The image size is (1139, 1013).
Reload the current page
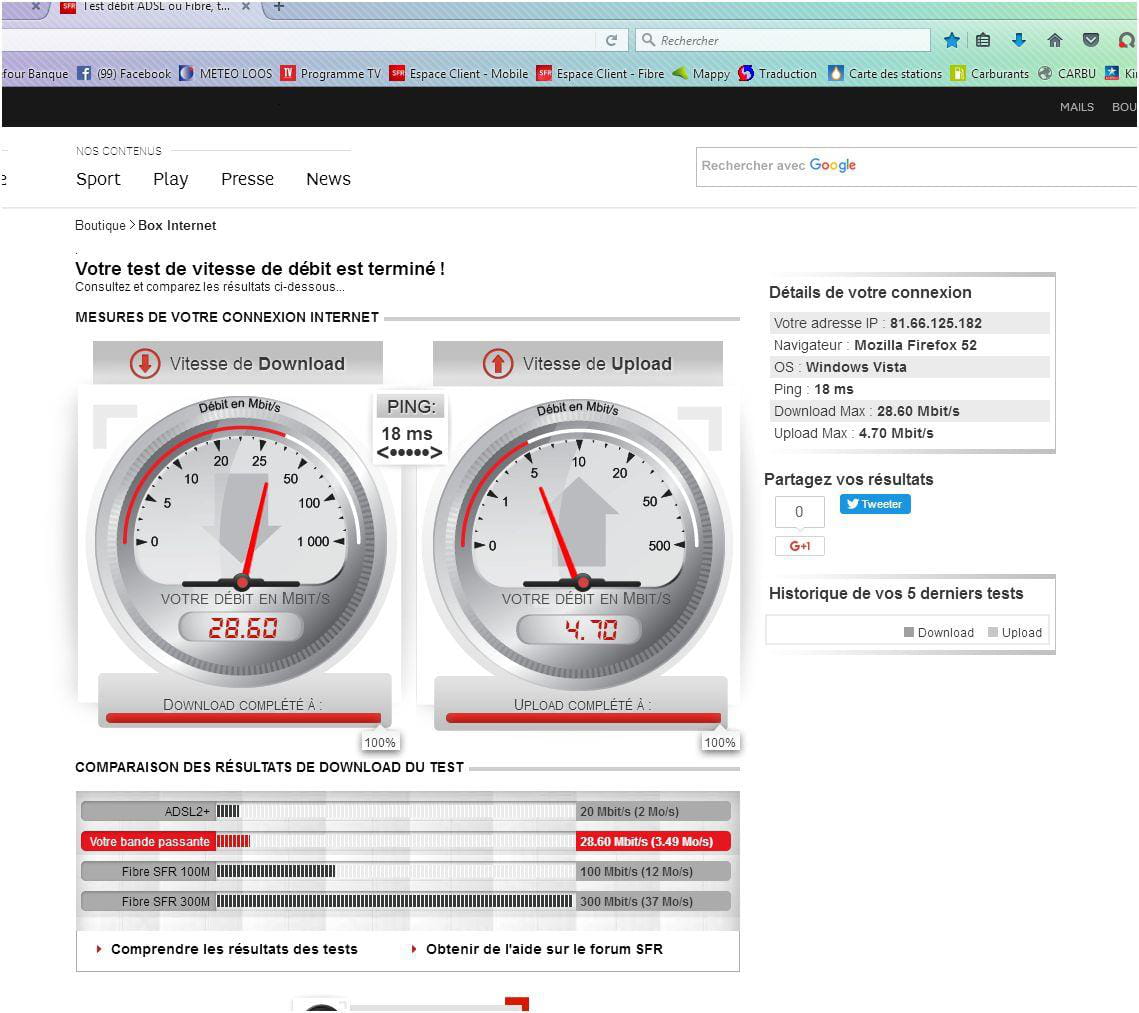tap(612, 41)
